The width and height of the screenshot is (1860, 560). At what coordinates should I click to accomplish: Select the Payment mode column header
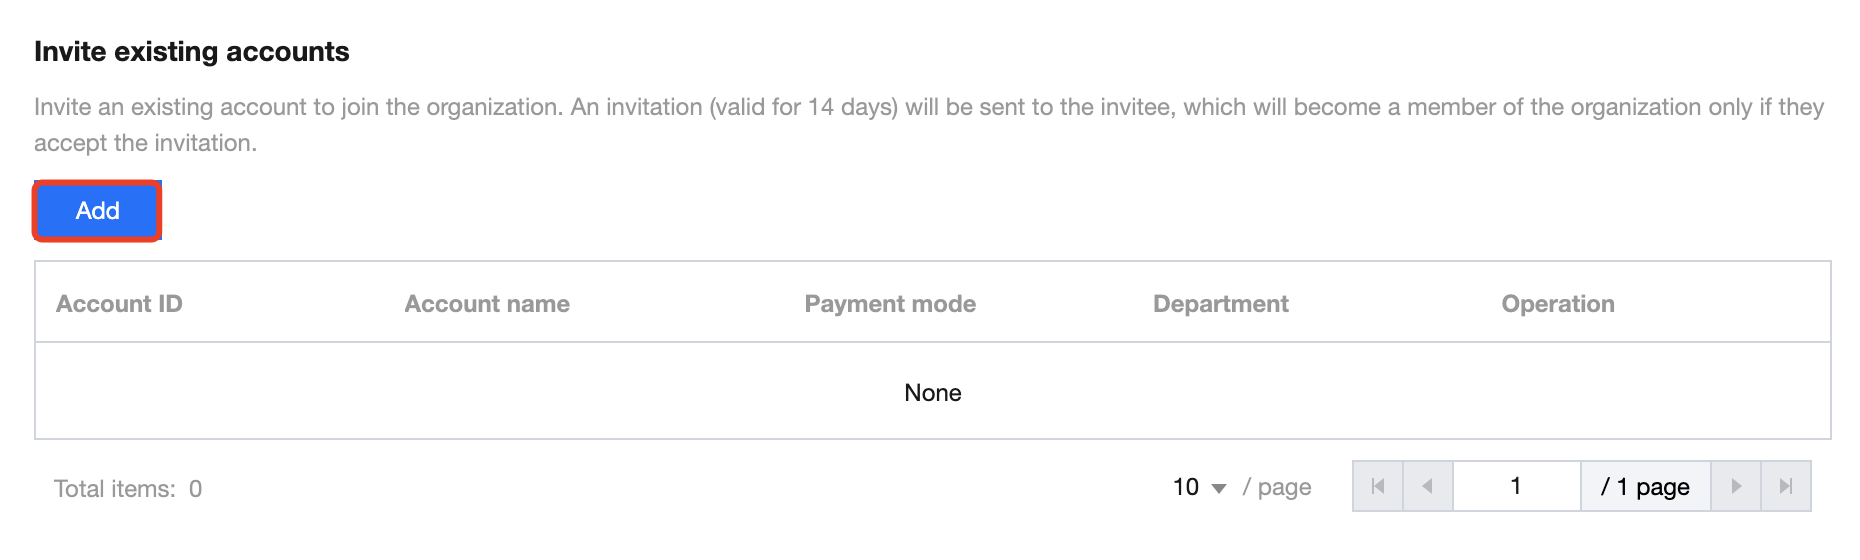pos(890,304)
